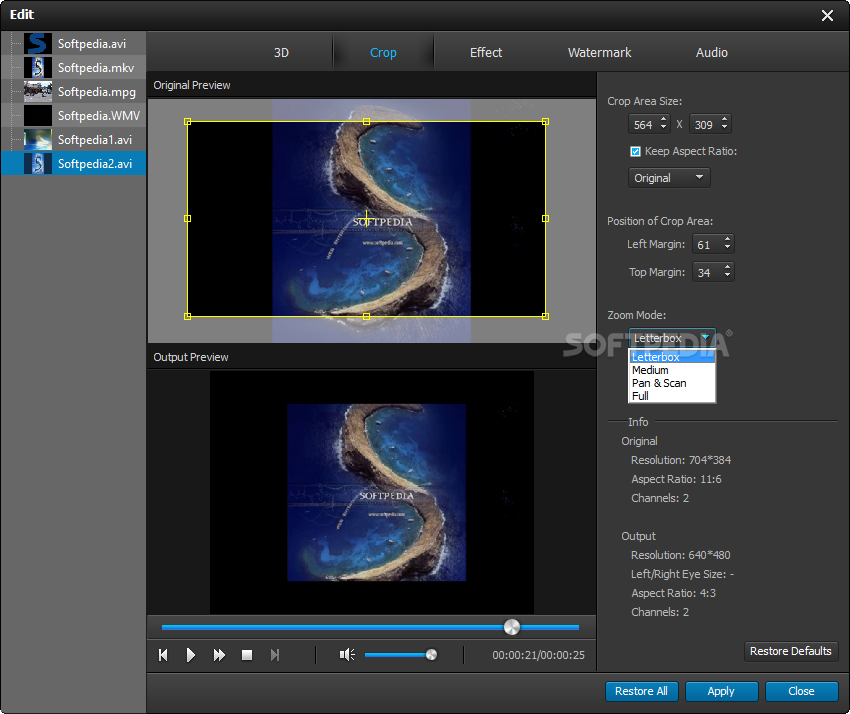The width and height of the screenshot is (850, 714).
Task: Click the fast forward icon
Action: [x=219, y=655]
